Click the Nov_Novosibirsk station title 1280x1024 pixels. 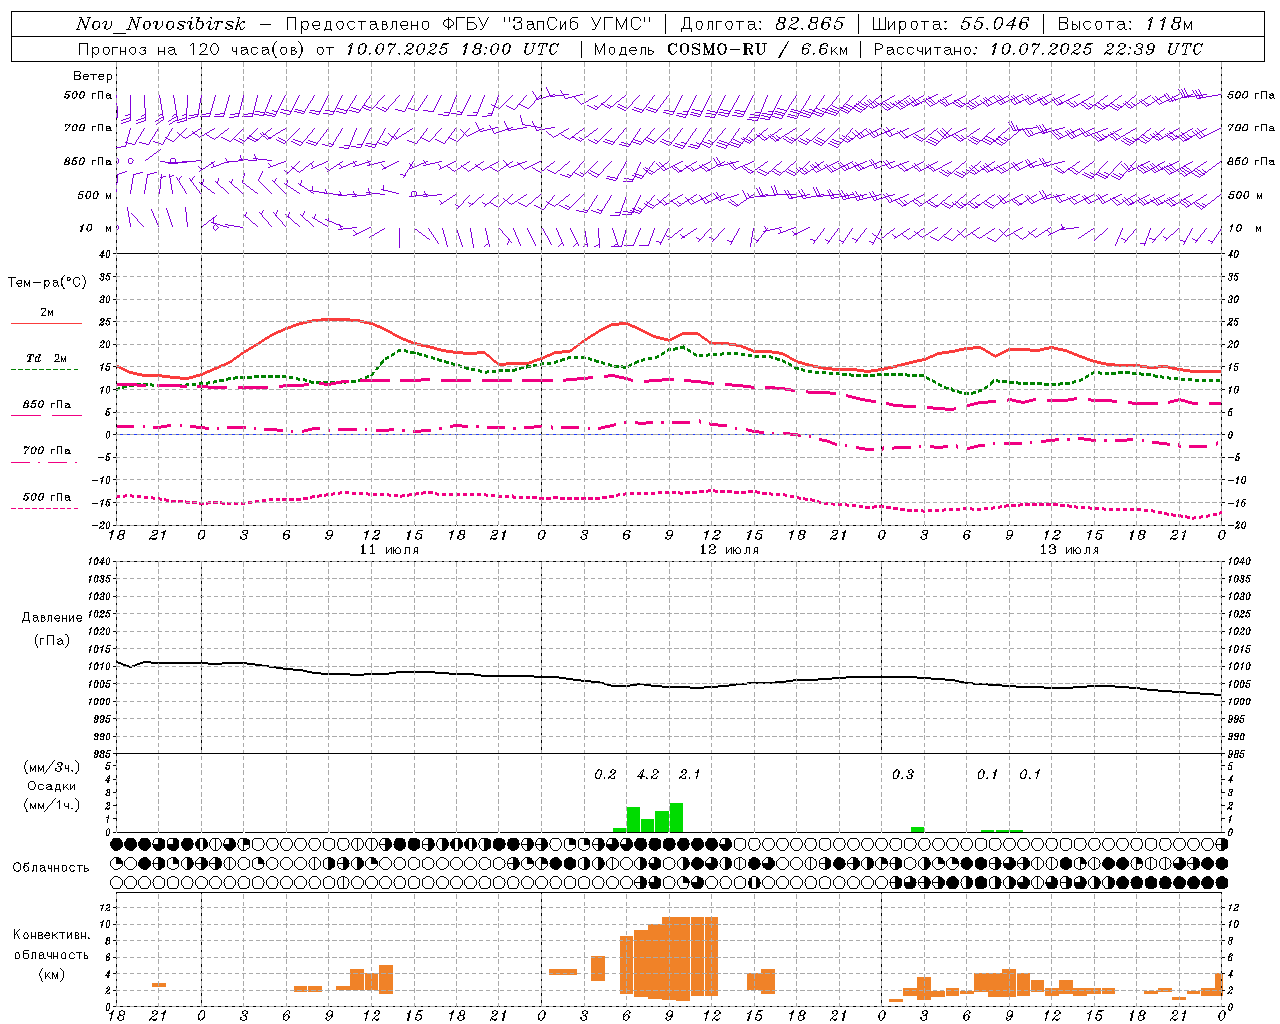[160, 24]
